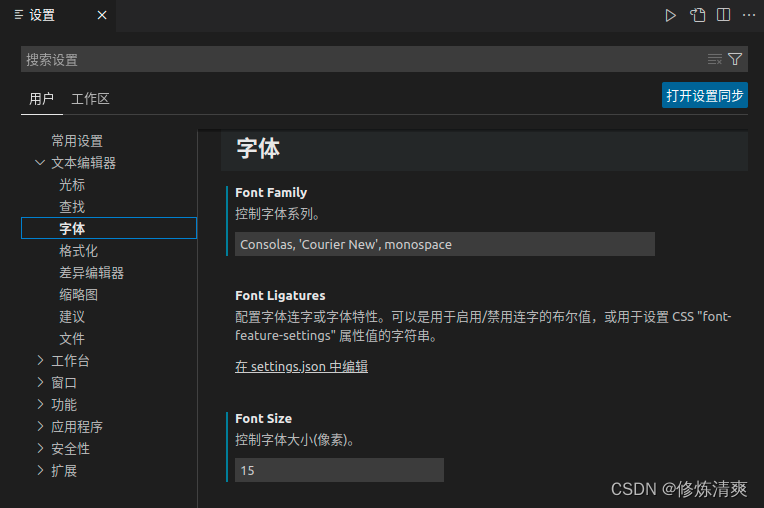This screenshot has height=508, width=764.
Task: Edit the Font Family input field
Action: pos(445,244)
